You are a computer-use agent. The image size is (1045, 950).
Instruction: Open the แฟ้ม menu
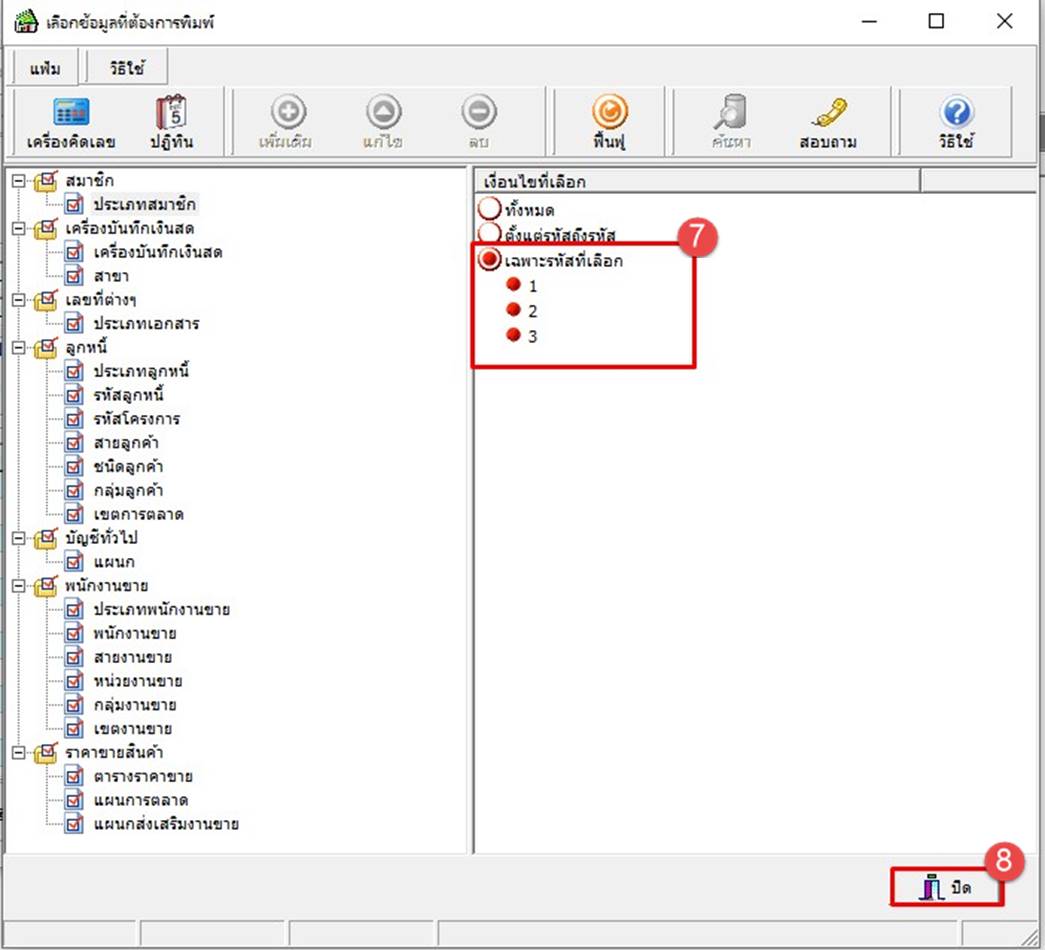(45, 69)
